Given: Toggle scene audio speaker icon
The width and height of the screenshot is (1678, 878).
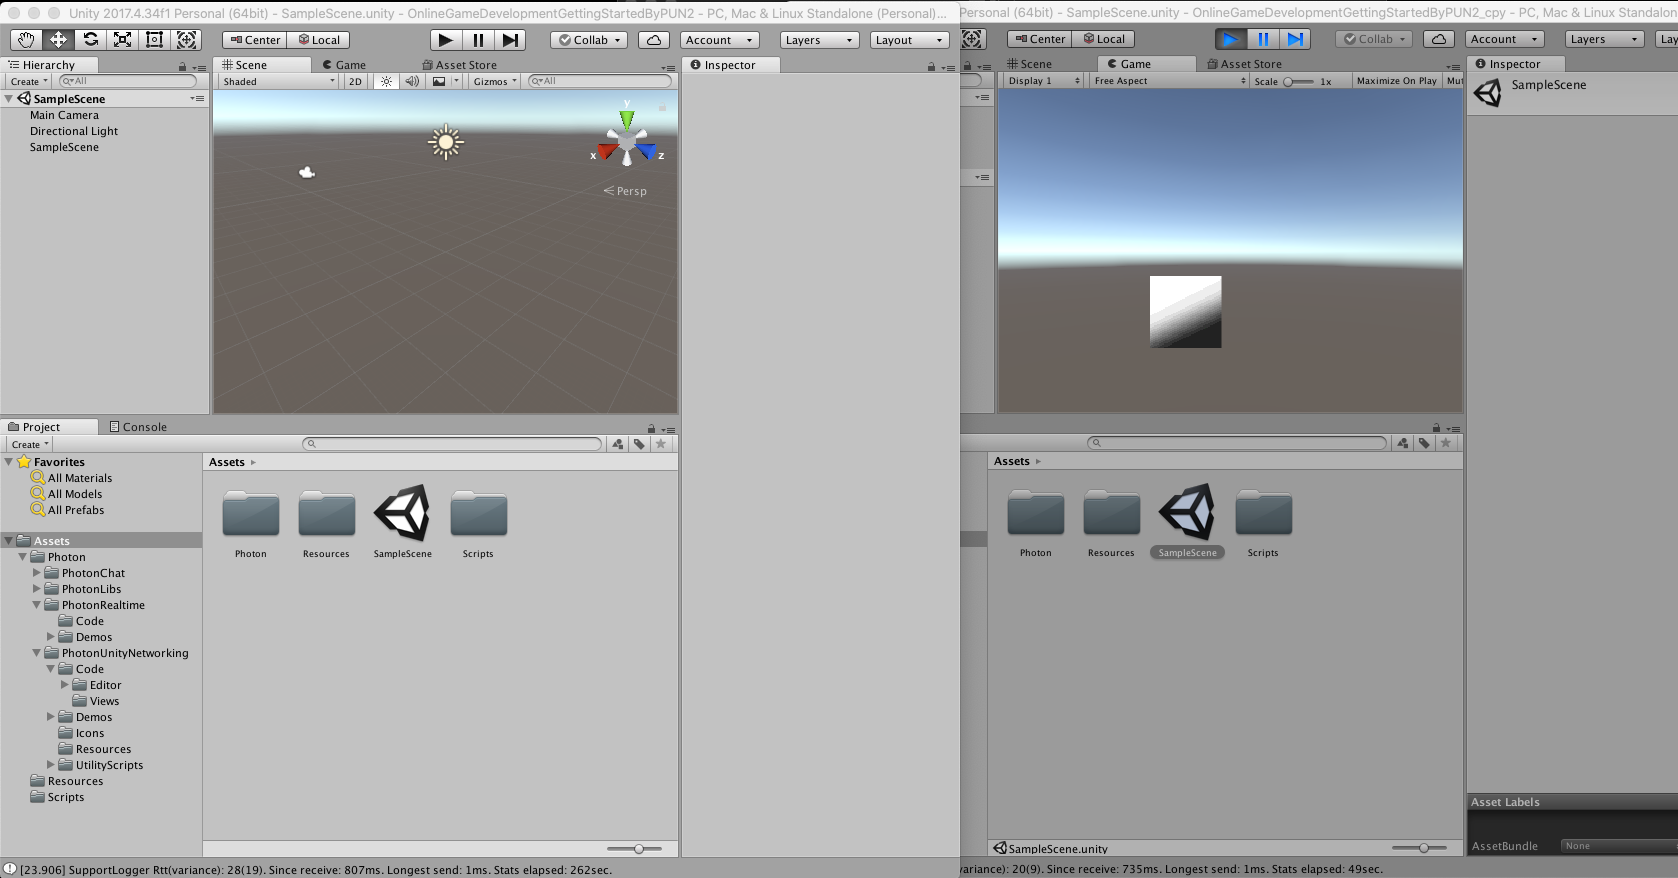Looking at the screenshot, I should click(412, 82).
